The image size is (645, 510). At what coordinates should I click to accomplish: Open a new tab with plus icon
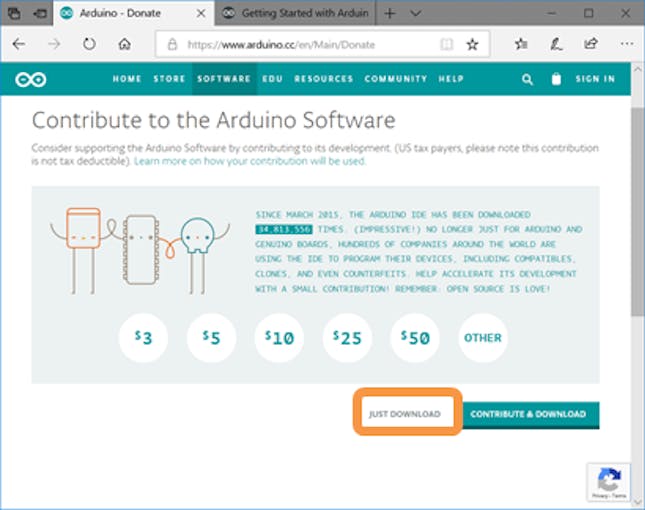pos(389,14)
